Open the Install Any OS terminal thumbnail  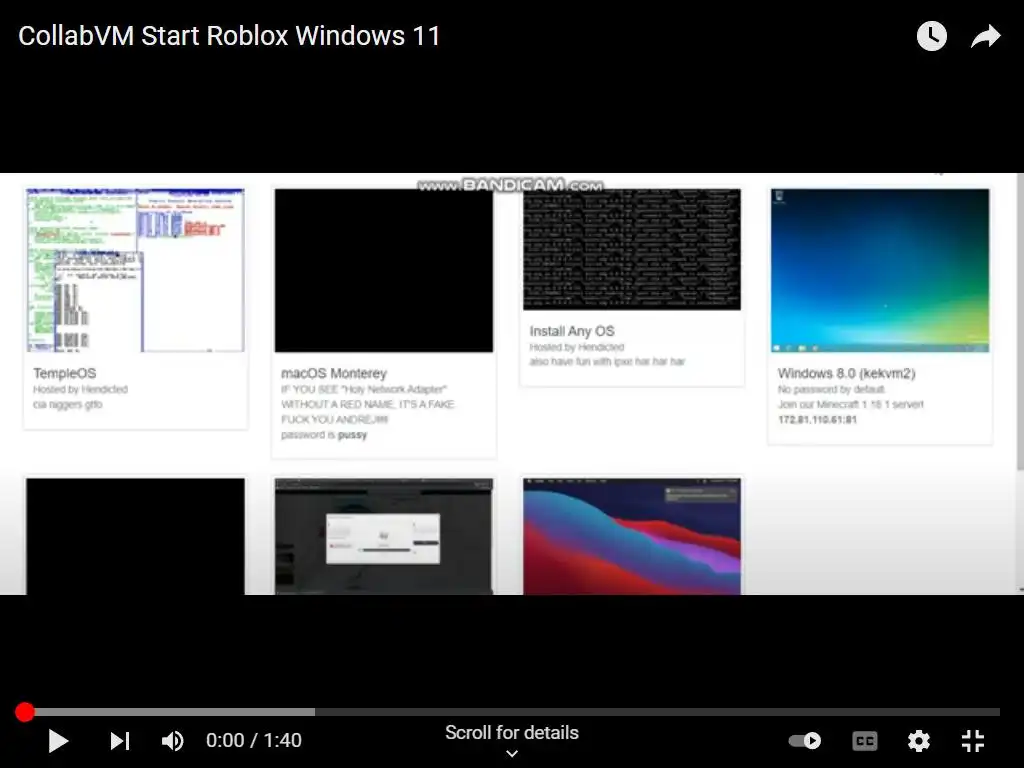(632, 249)
